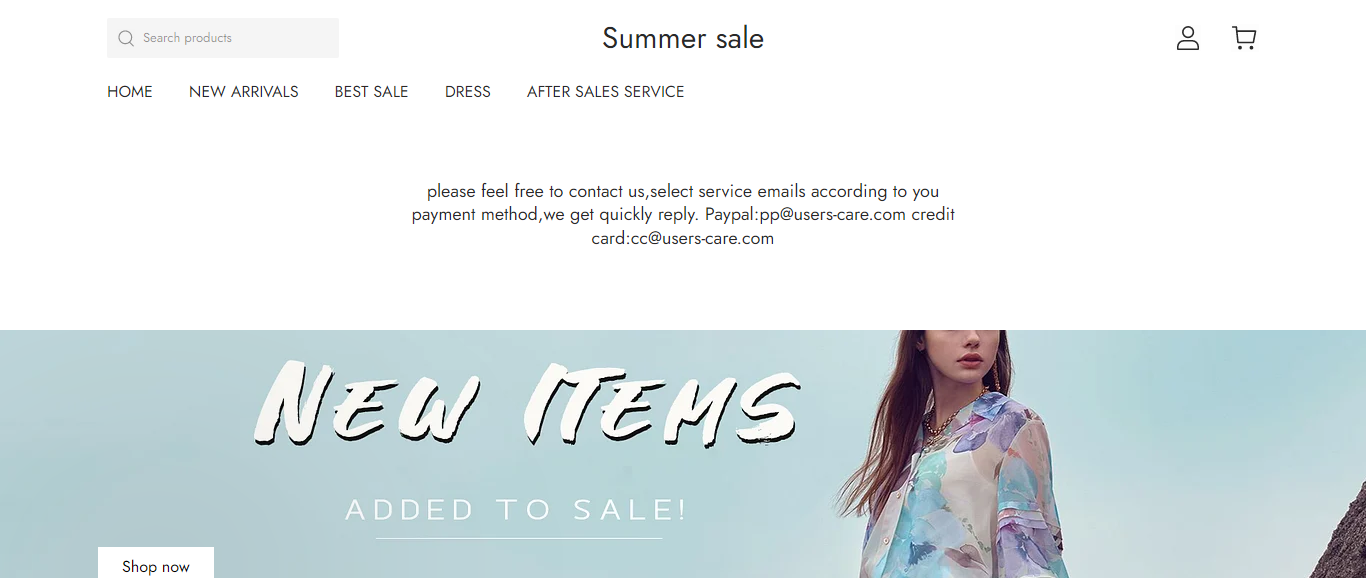Viewport: 1366px width, 578px height.
Task: Go to the HOME menu item
Action: tap(130, 92)
